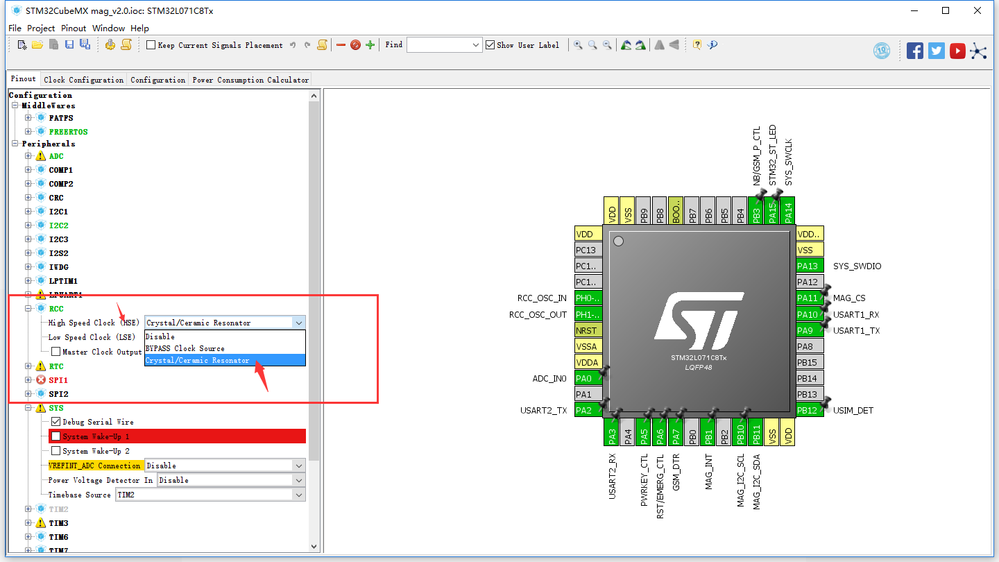The width and height of the screenshot is (999, 562).
Task: Open the VREFINT_ADC Connection dropdown
Action: click(299, 466)
